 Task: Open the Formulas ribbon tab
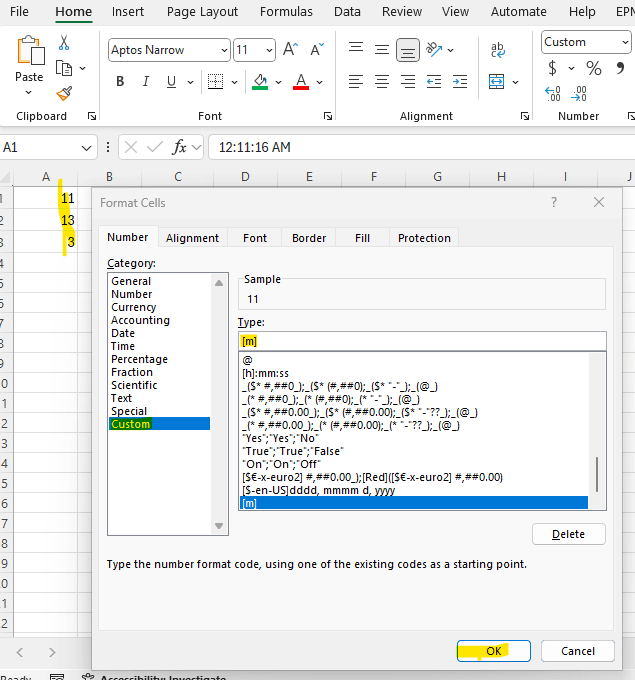[286, 12]
